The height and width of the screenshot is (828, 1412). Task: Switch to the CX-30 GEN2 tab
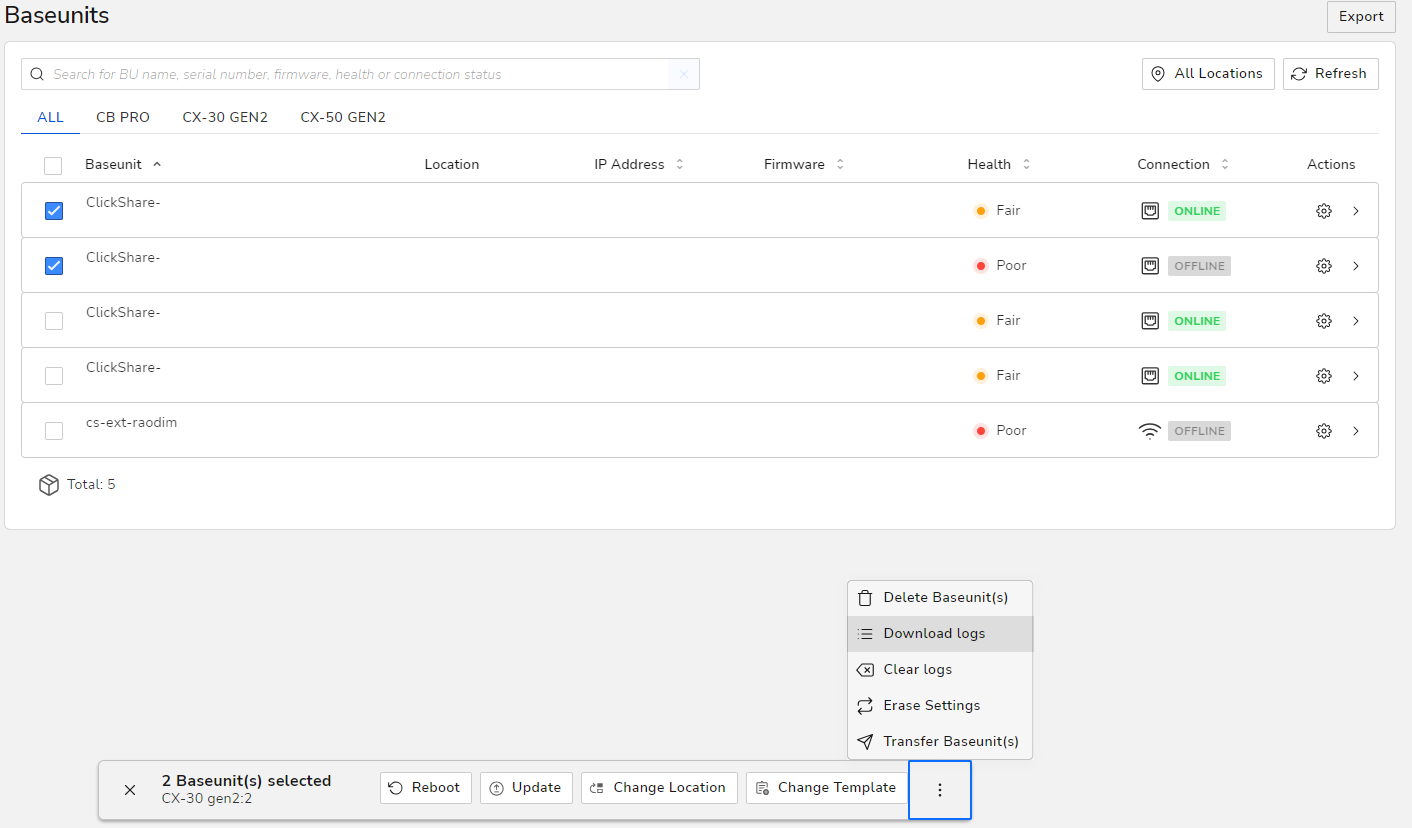click(225, 117)
